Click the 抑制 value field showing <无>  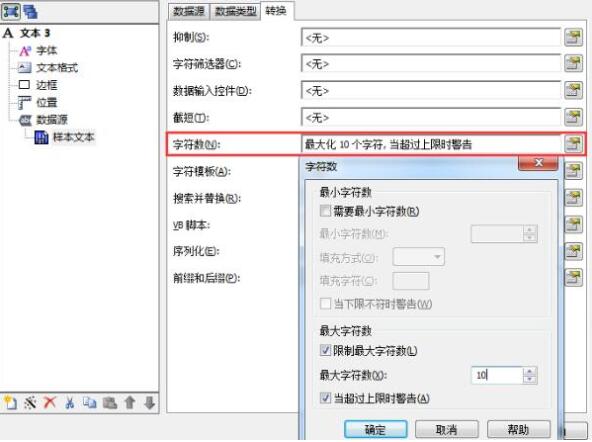(431, 37)
